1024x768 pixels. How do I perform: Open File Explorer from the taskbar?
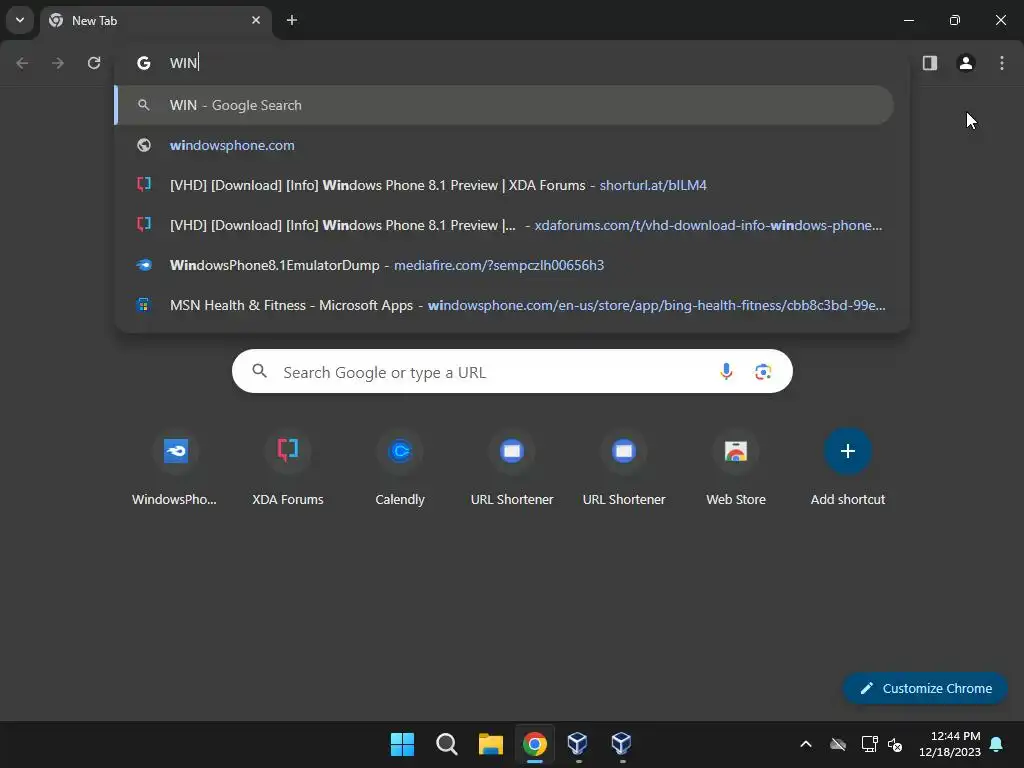490,744
